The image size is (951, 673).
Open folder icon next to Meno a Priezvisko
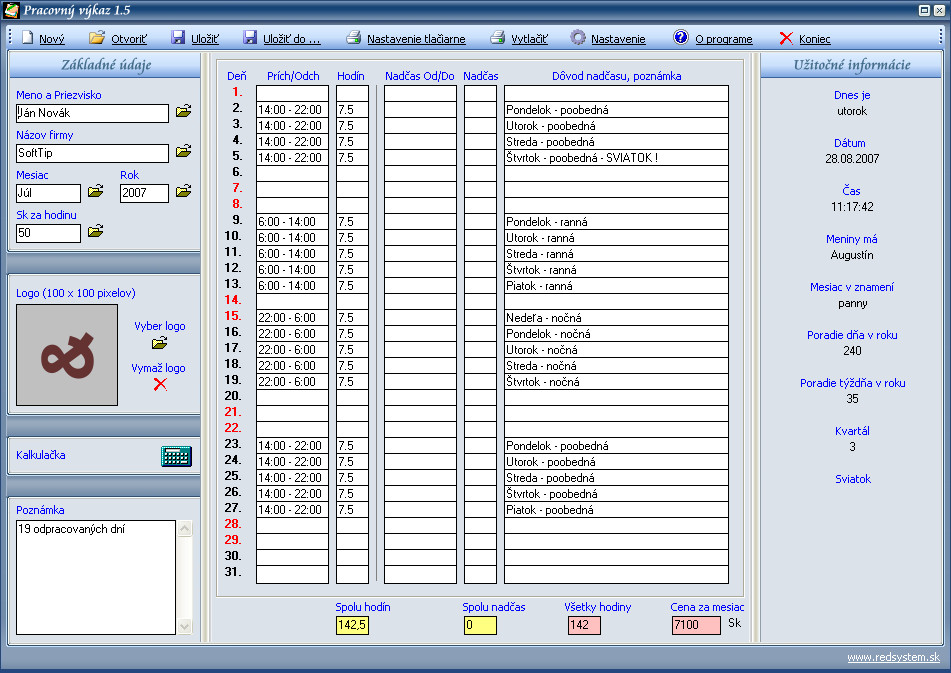tap(183, 111)
